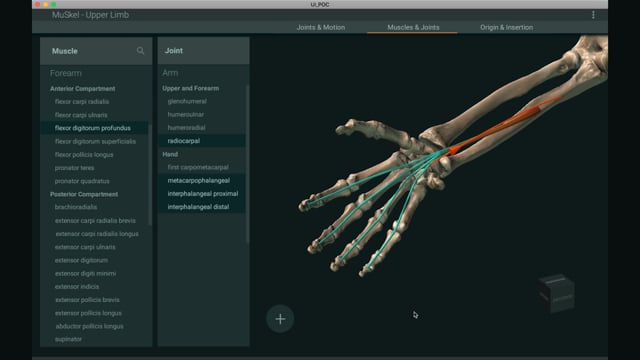Screen dimensions: 640x360
Task: Select extensor digiti minimi muscle
Action: pyautogui.click(x=85, y=273)
